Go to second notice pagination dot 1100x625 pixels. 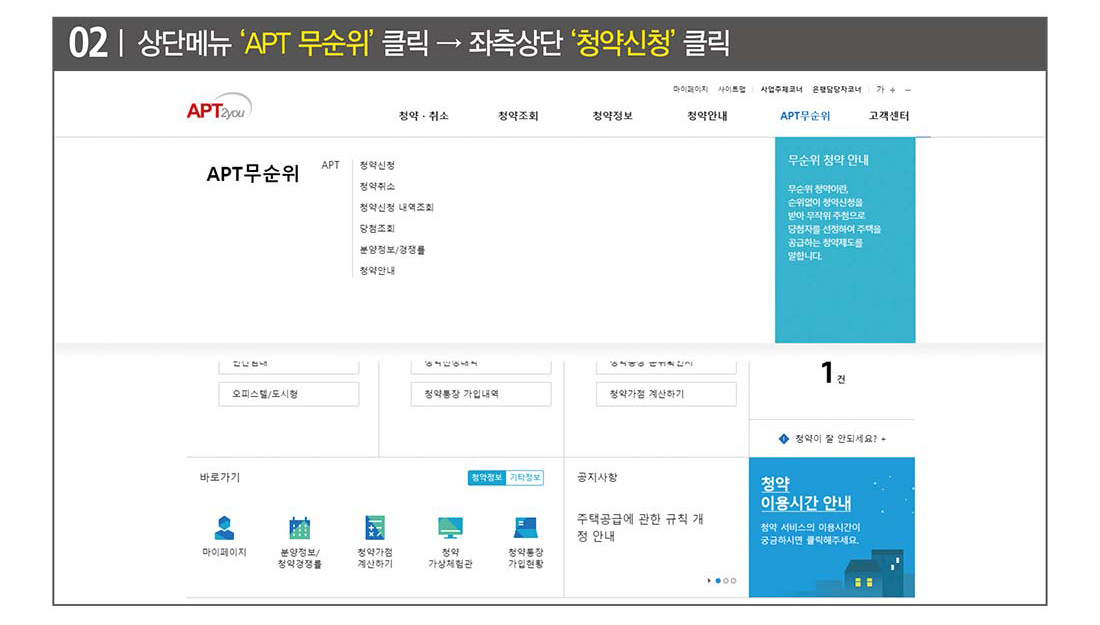pyautogui.click(x=726, y=581)
